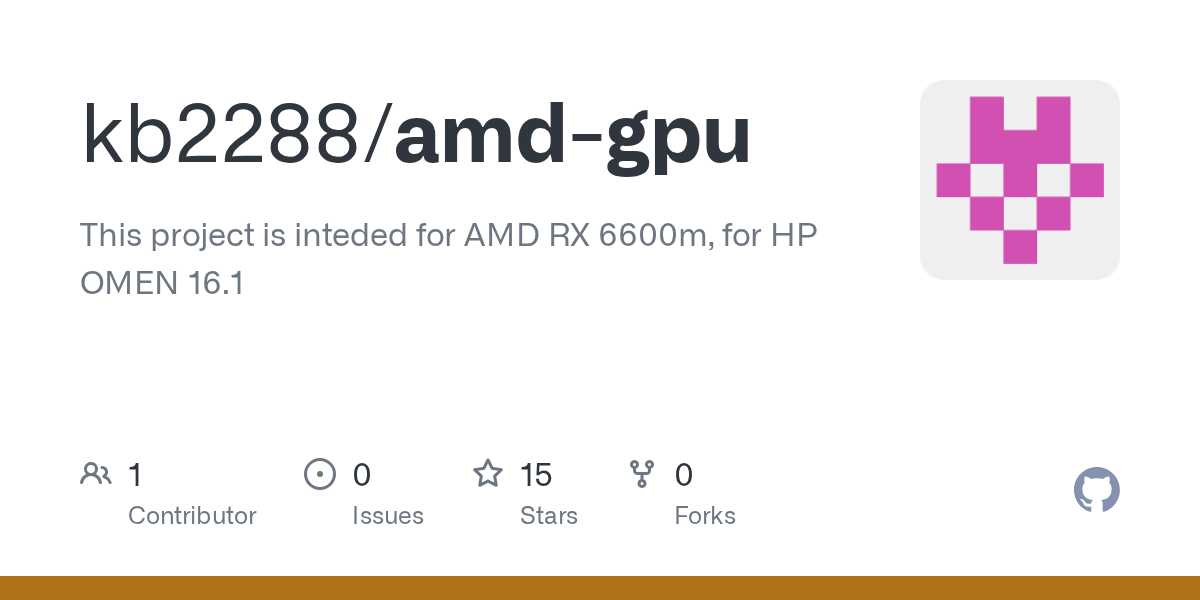
Task: Click the fork icon
Action: 641,474
